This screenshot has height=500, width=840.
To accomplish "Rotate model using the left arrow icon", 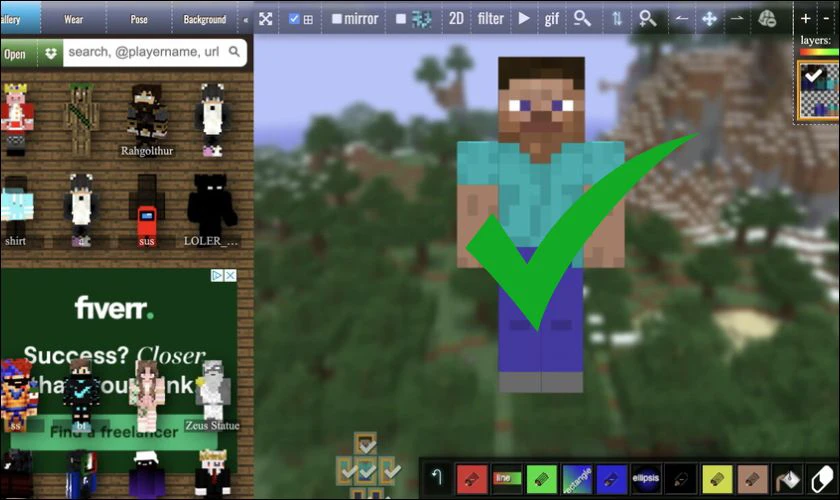I will click(681, 19).
